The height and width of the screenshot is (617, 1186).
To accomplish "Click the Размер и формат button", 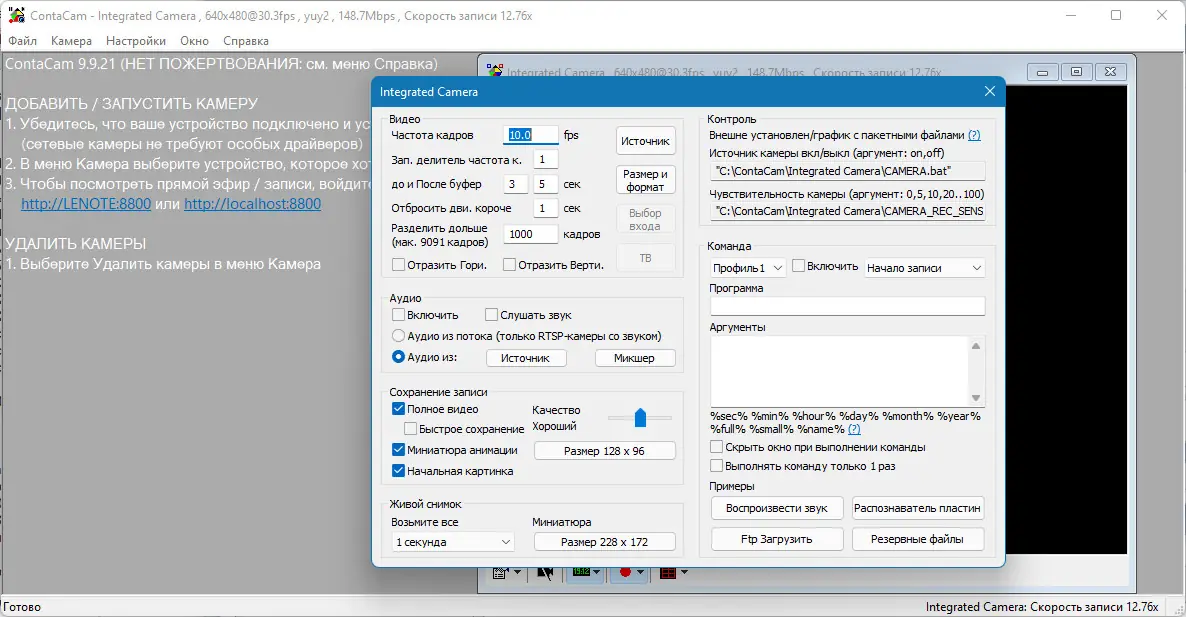I will point(645,181).
